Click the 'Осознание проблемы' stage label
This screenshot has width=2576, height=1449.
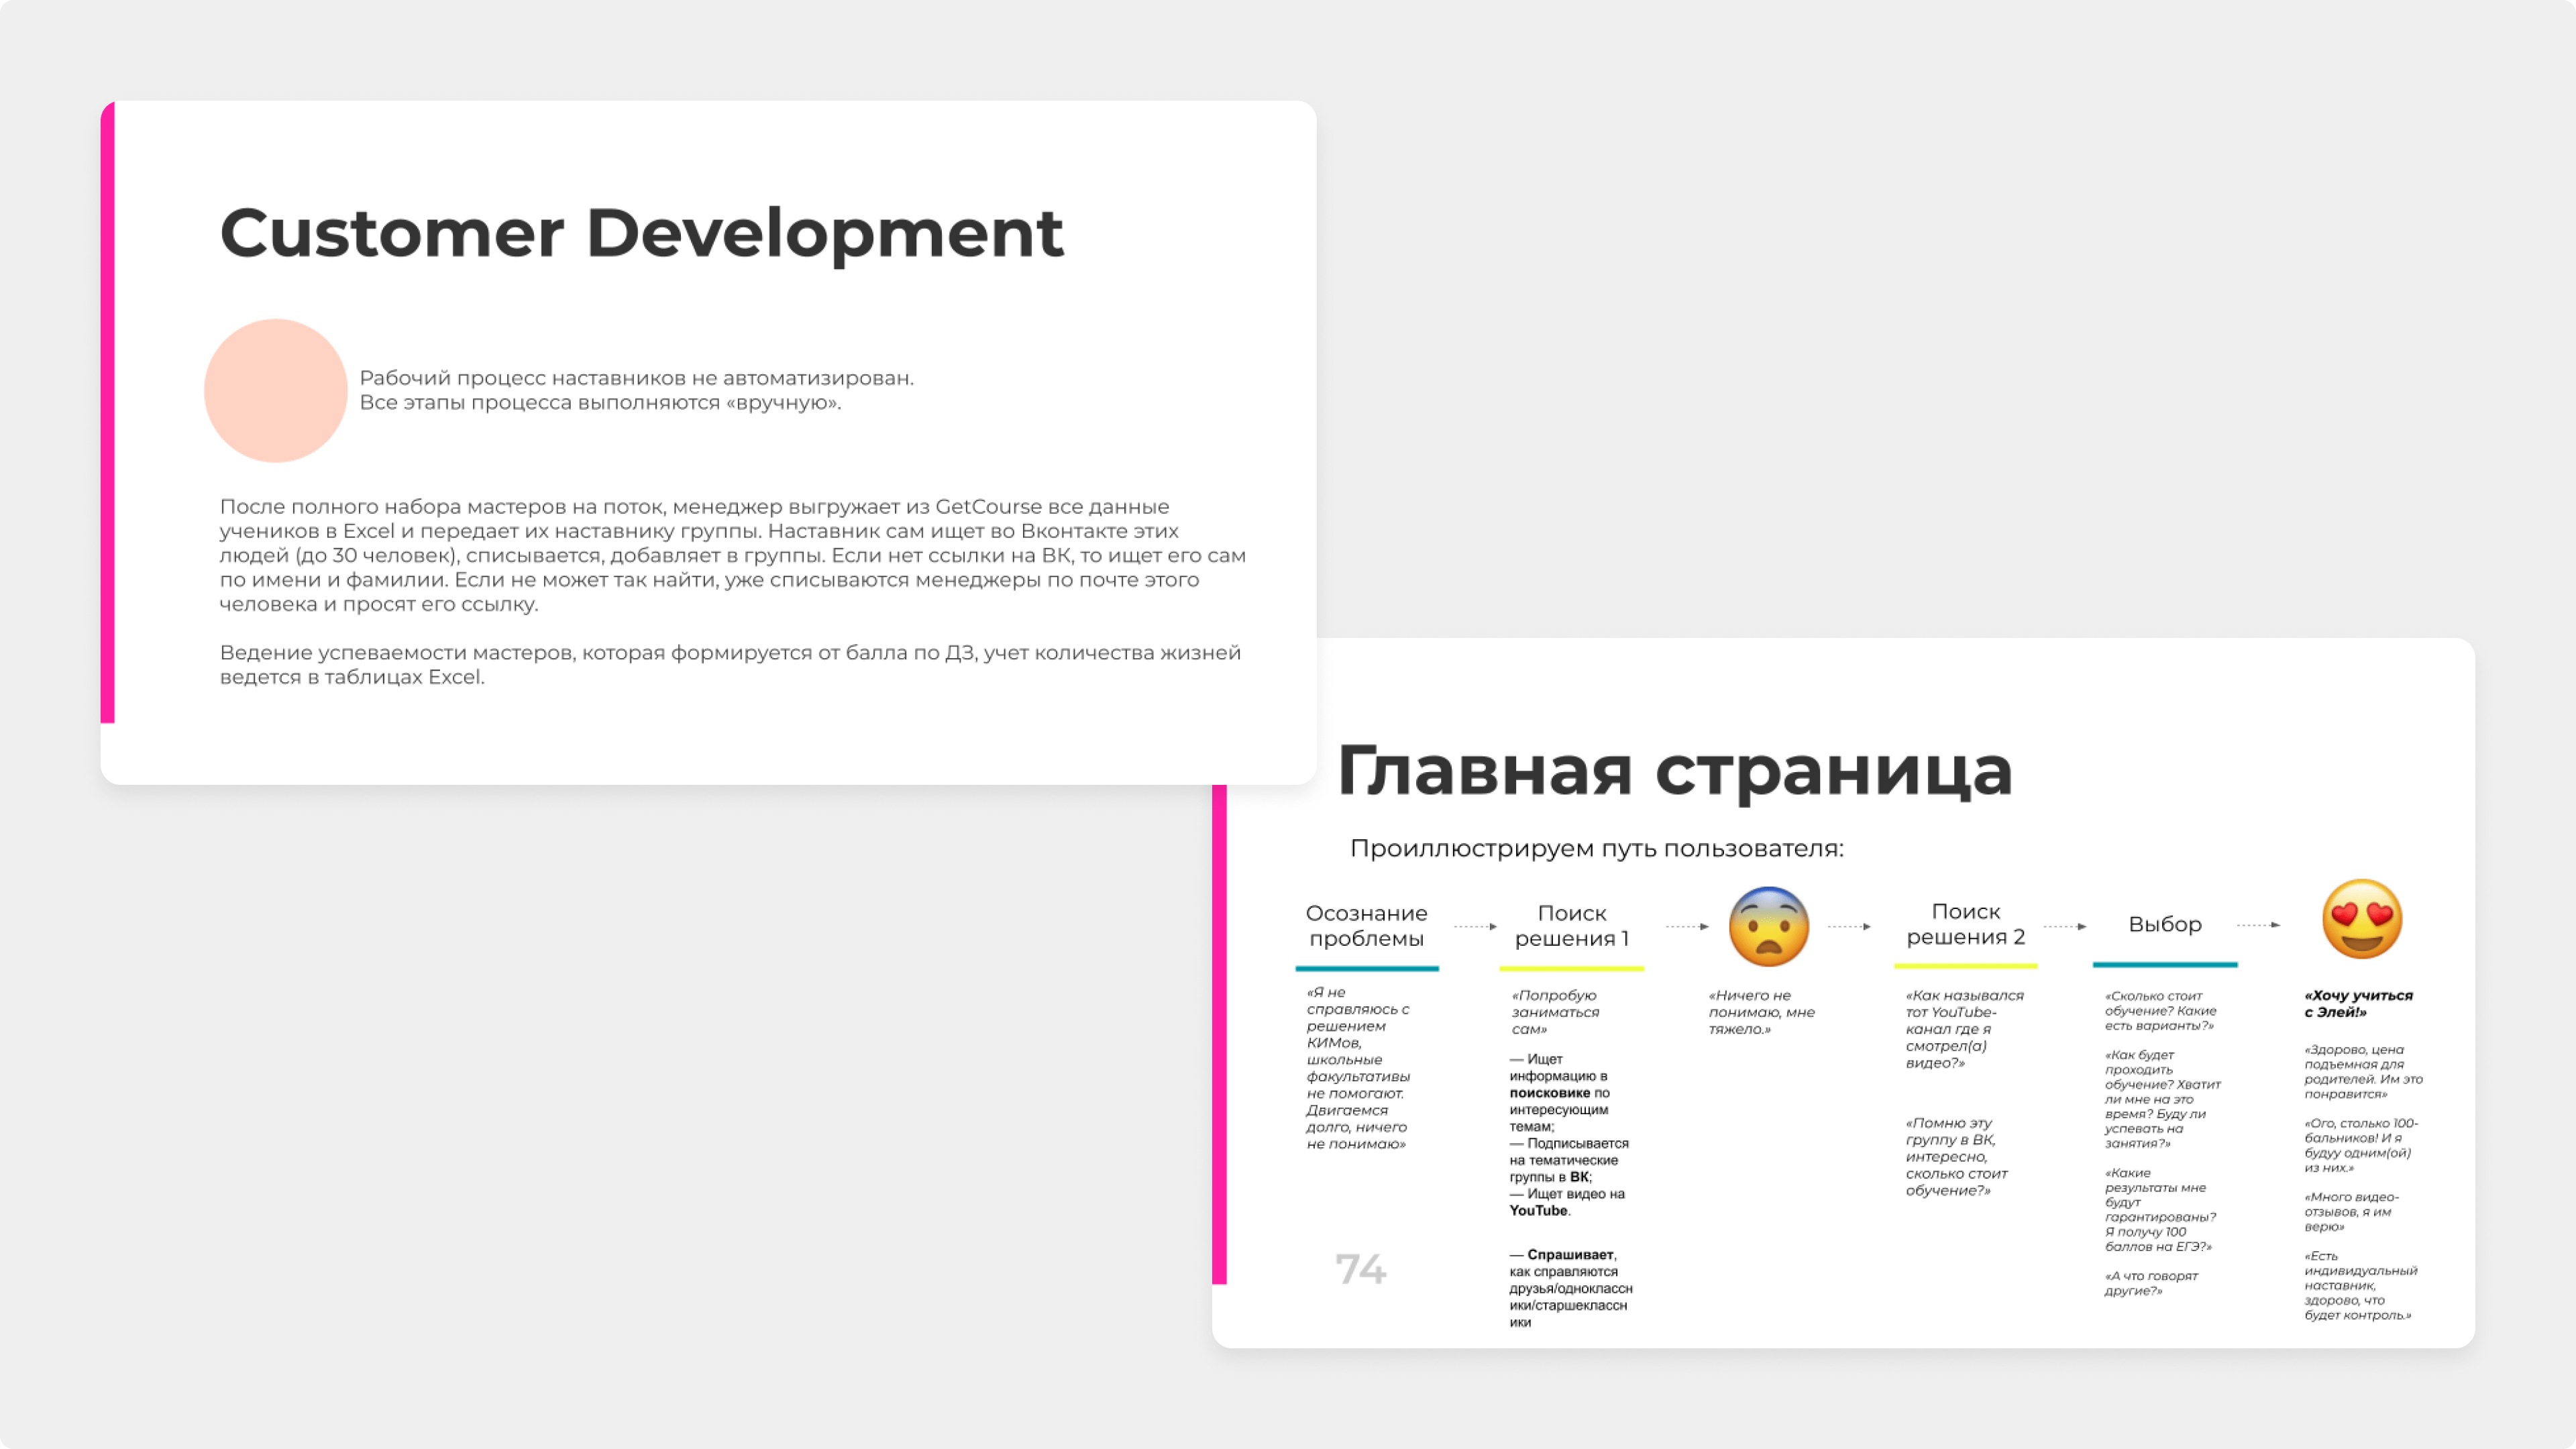click(x=1366, y=926)
